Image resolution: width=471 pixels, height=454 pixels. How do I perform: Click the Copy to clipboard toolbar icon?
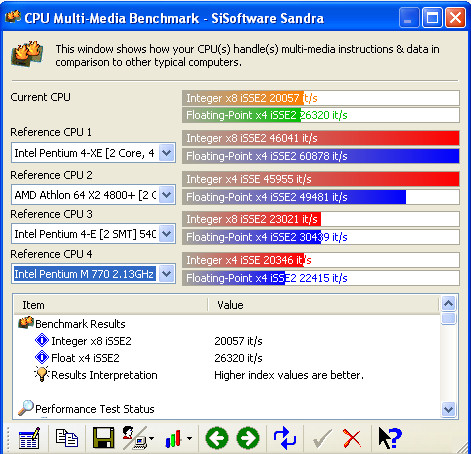pos(67,438)
